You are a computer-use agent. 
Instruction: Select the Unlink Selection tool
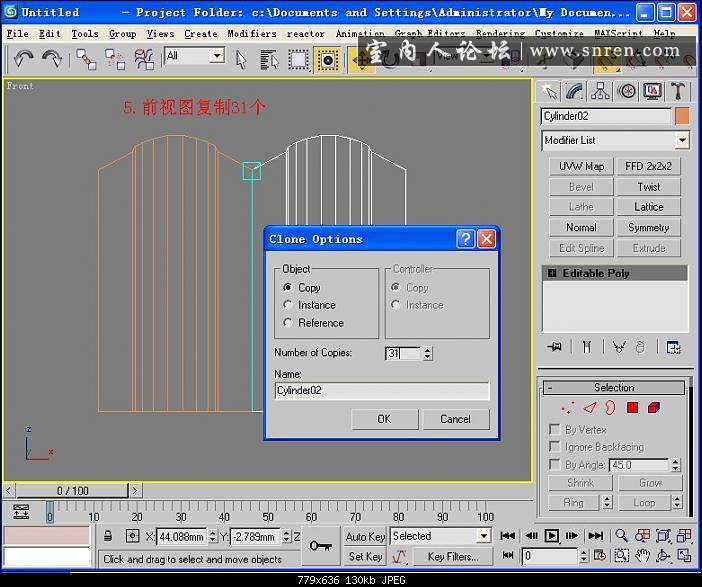click(115, 60)
